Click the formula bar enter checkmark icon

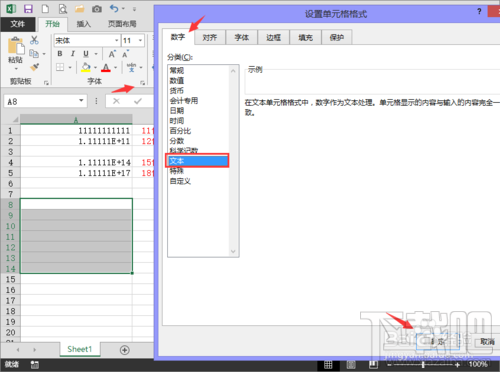pyautogui.click(x=138, y=101)
